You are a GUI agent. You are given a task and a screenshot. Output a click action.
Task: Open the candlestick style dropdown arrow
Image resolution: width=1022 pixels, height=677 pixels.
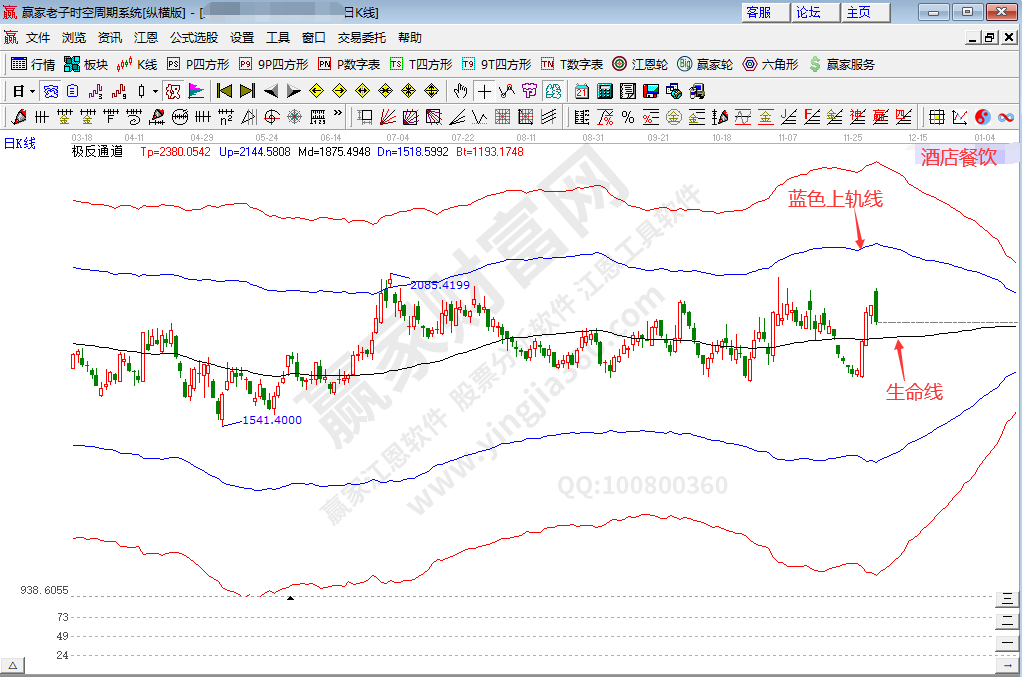click(x=155, y=91)
